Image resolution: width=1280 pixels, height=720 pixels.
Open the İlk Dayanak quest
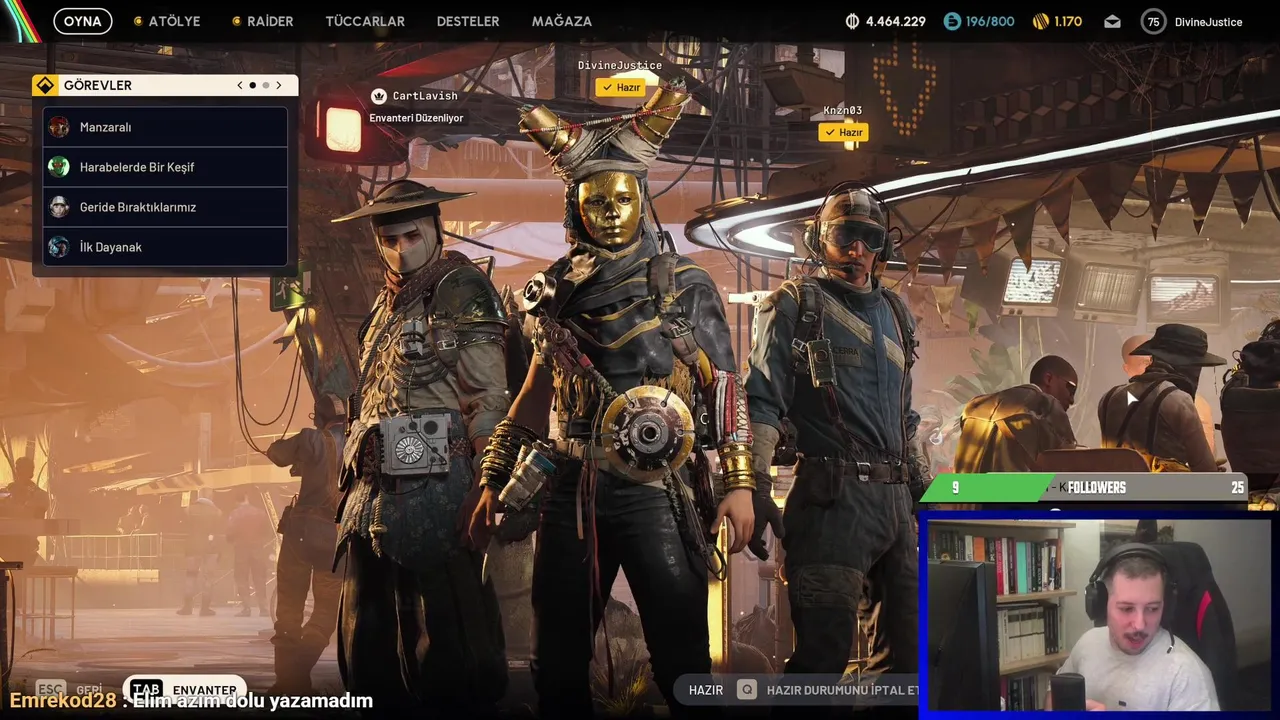165,247
